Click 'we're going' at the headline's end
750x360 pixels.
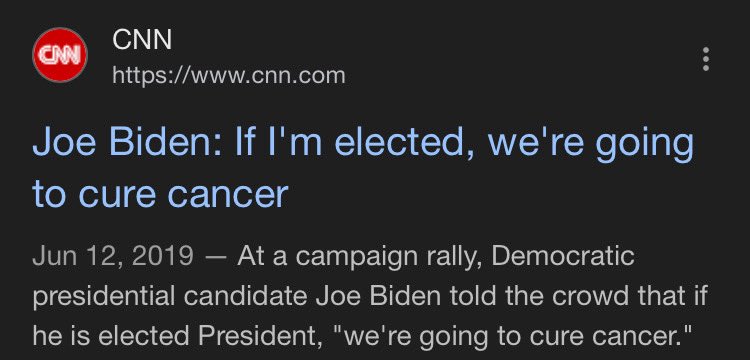(591, 145)
